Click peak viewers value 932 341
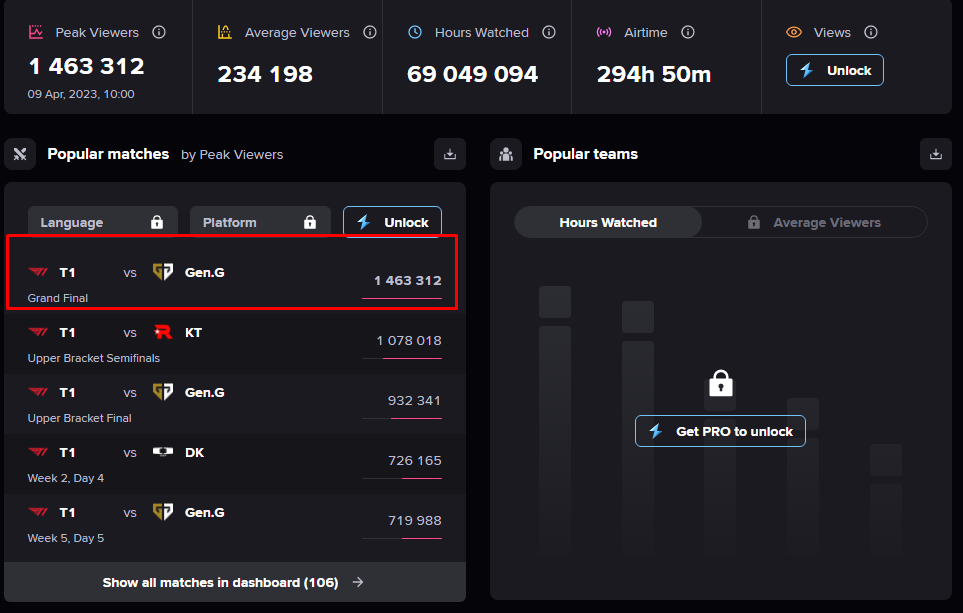The height and width of the screenshot is (613, 963). (x=415, y=400)
